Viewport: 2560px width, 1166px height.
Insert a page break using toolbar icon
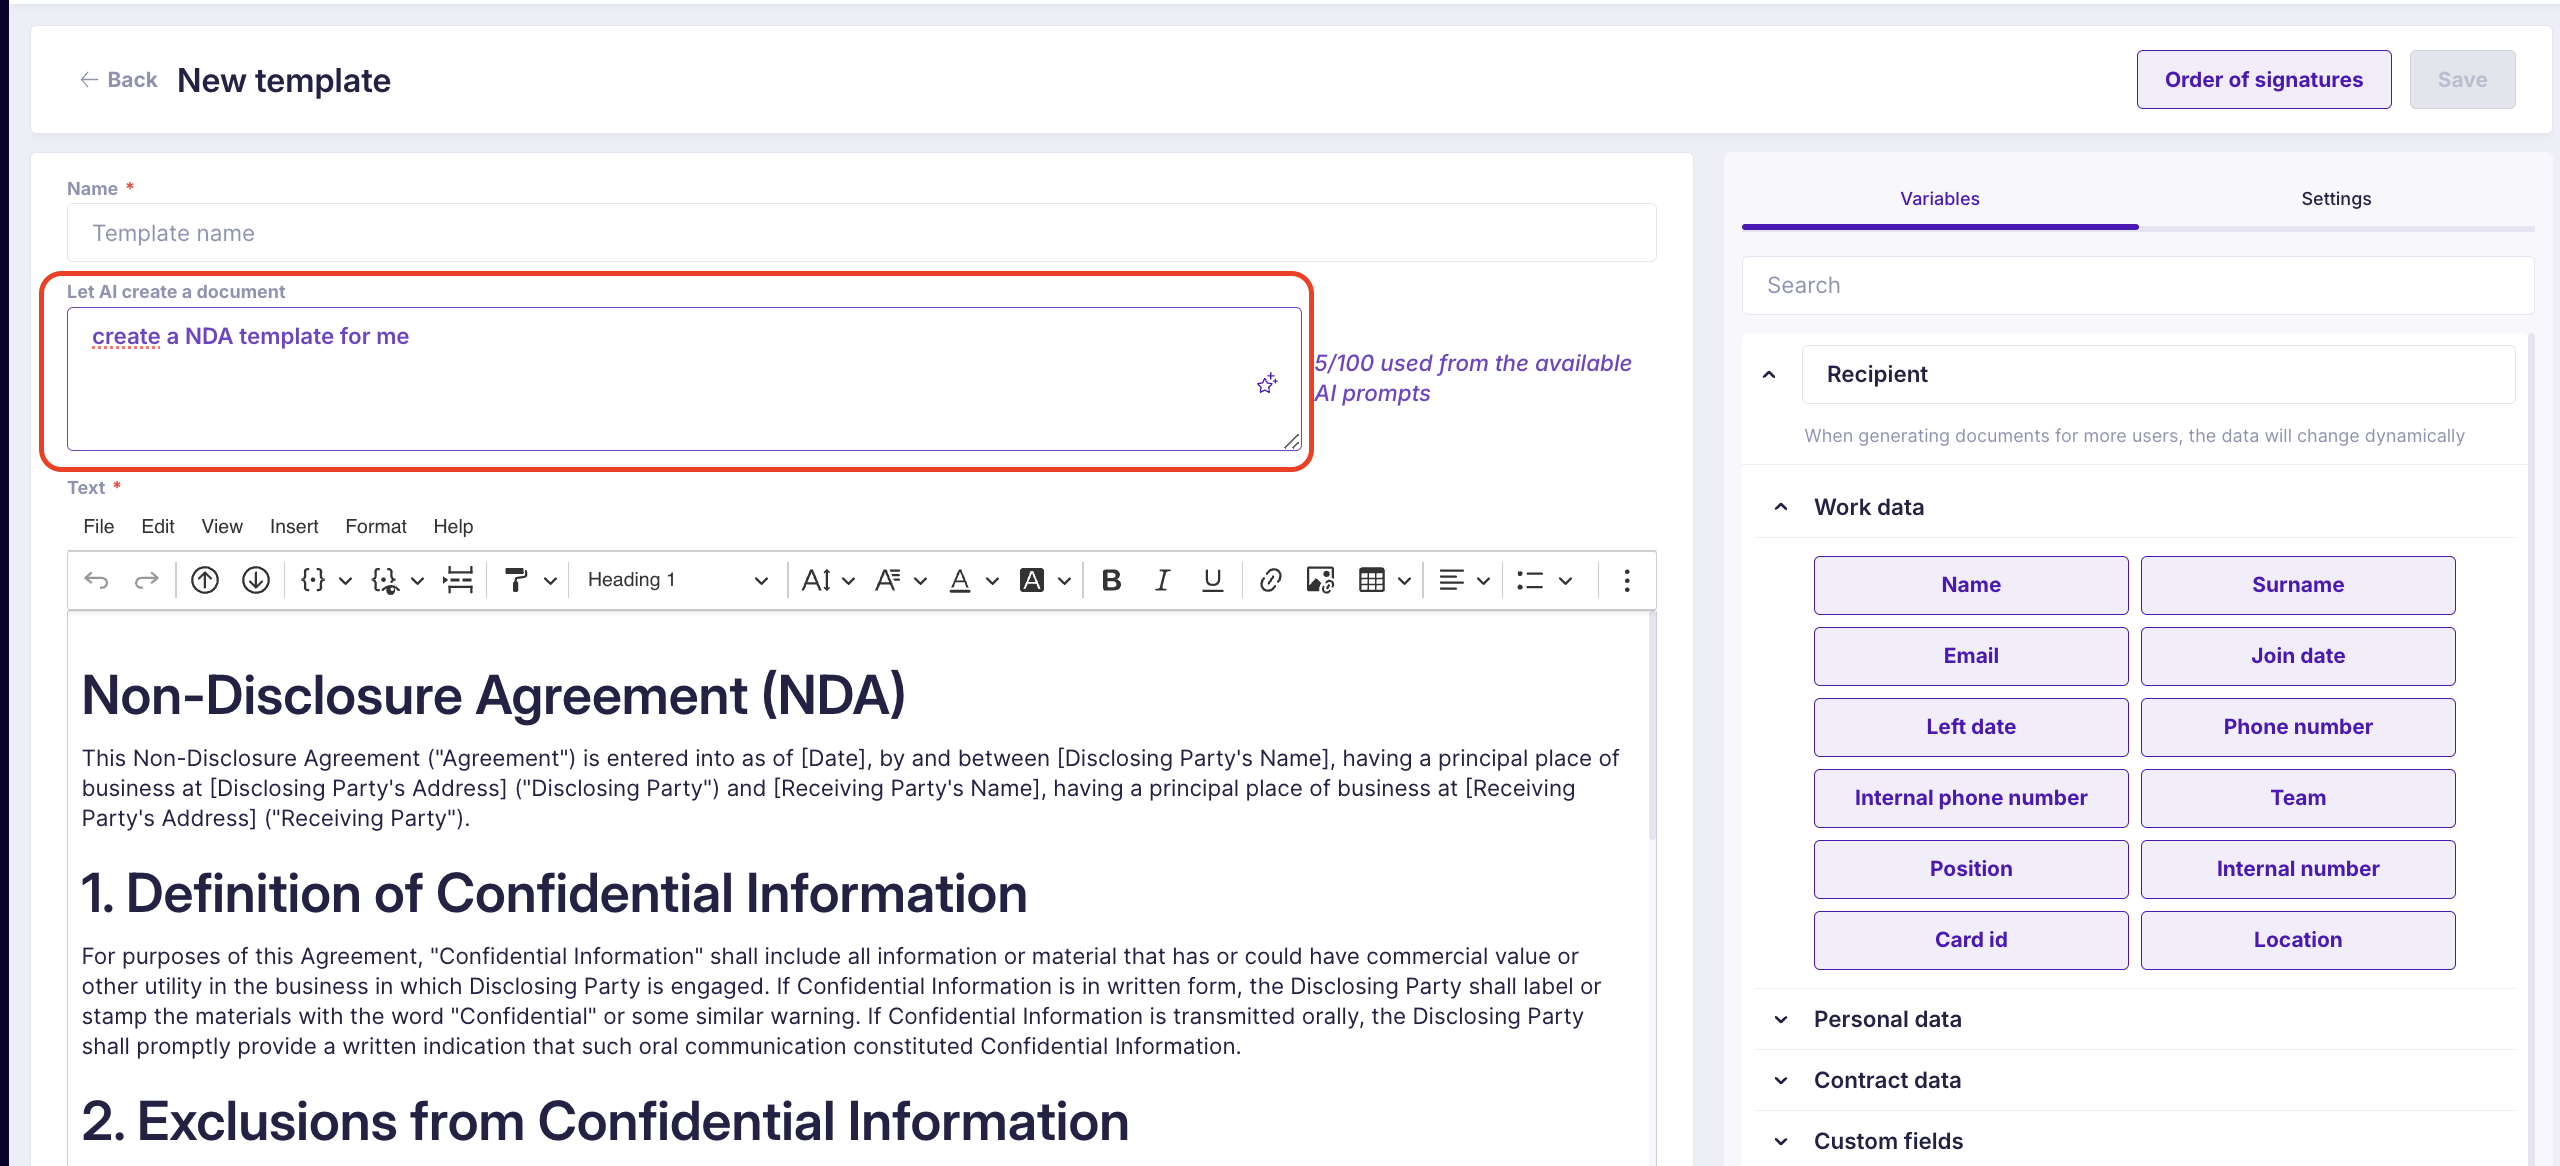coord(458,580)
